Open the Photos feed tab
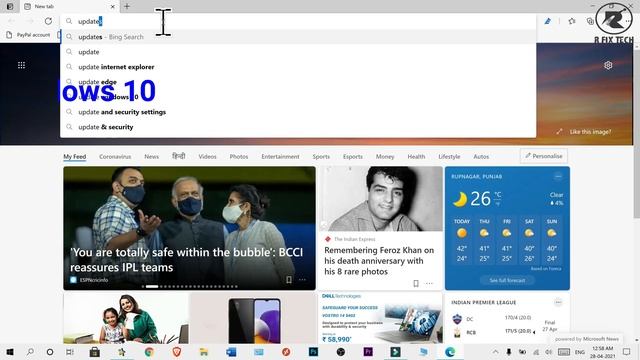 coord(239,156)
